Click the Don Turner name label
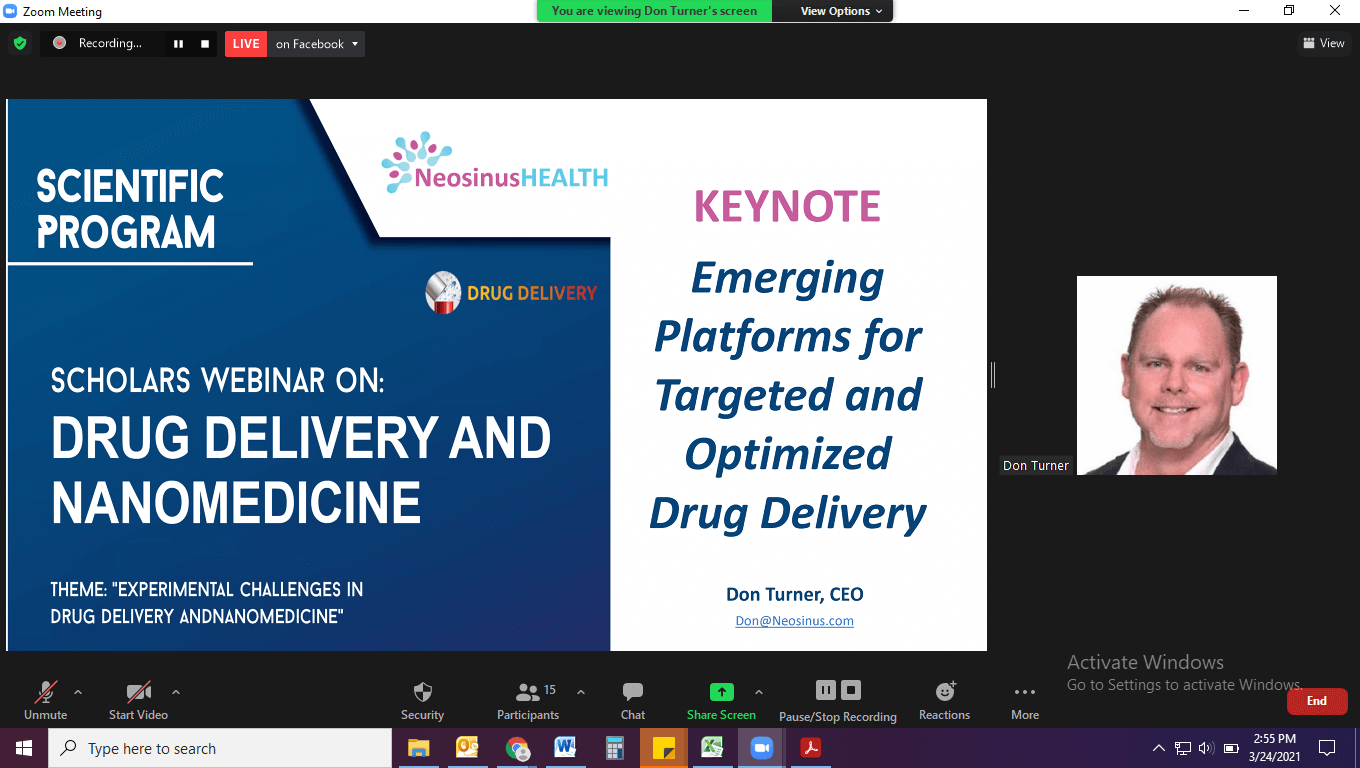This screenshot has width=1360, height=768. [1036, 466]
